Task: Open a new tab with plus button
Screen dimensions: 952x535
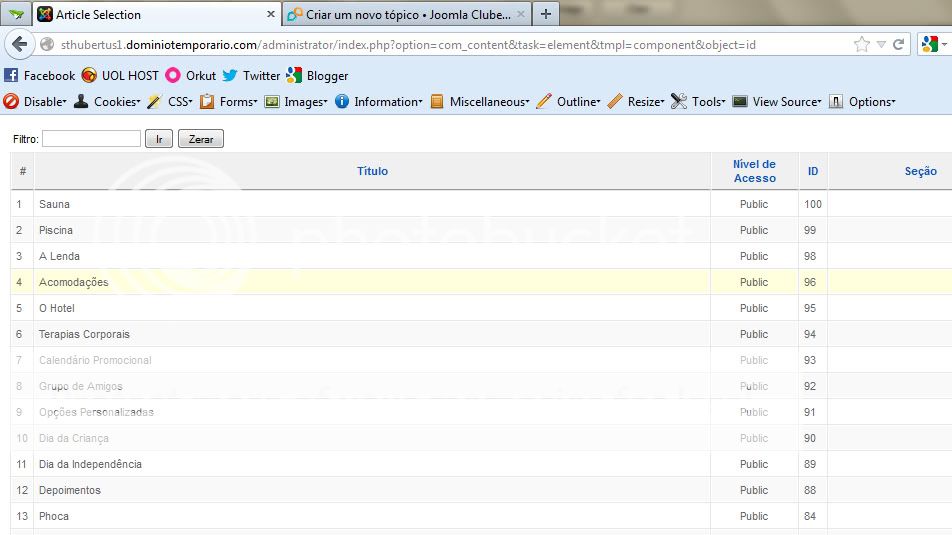Action: tap(545, 15)
